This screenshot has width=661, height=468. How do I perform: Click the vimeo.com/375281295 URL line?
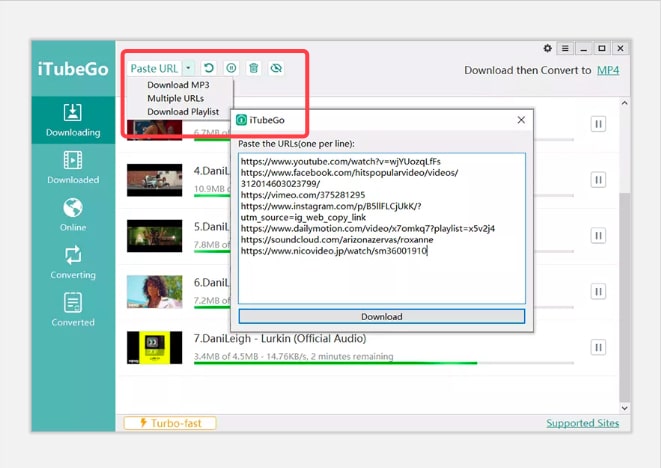pyautogui.click(x=303, y=195)
